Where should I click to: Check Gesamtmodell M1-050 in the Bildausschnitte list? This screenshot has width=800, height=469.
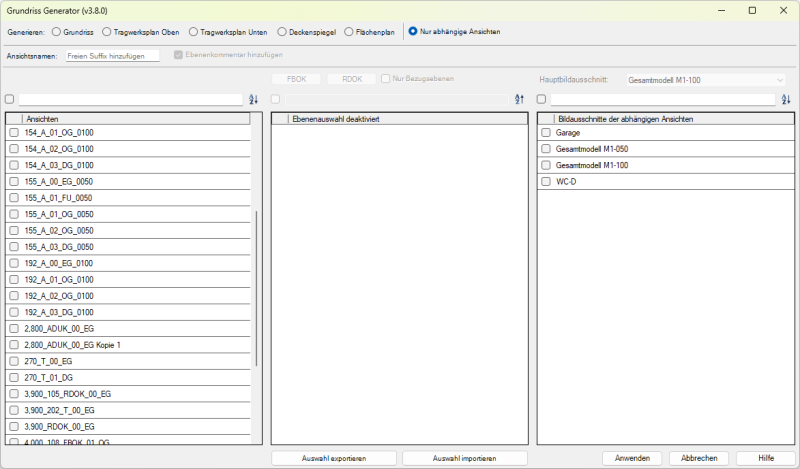click(x=546, y=149)
